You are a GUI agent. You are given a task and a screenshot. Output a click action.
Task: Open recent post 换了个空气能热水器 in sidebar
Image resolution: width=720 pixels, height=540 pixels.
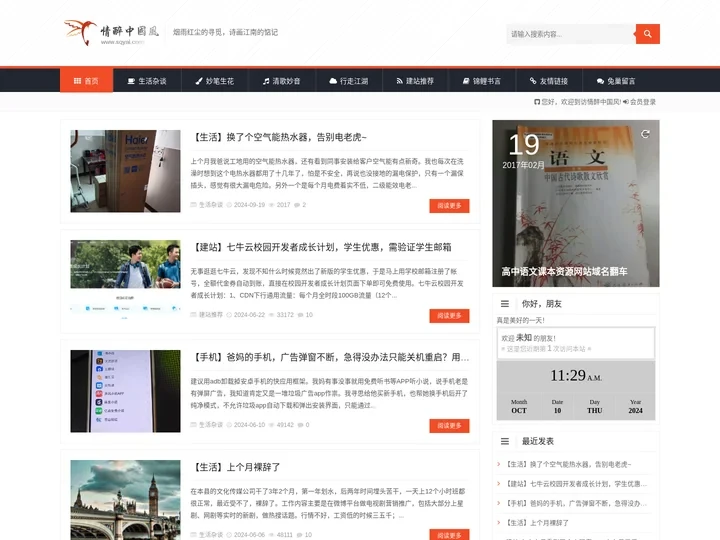568,464
